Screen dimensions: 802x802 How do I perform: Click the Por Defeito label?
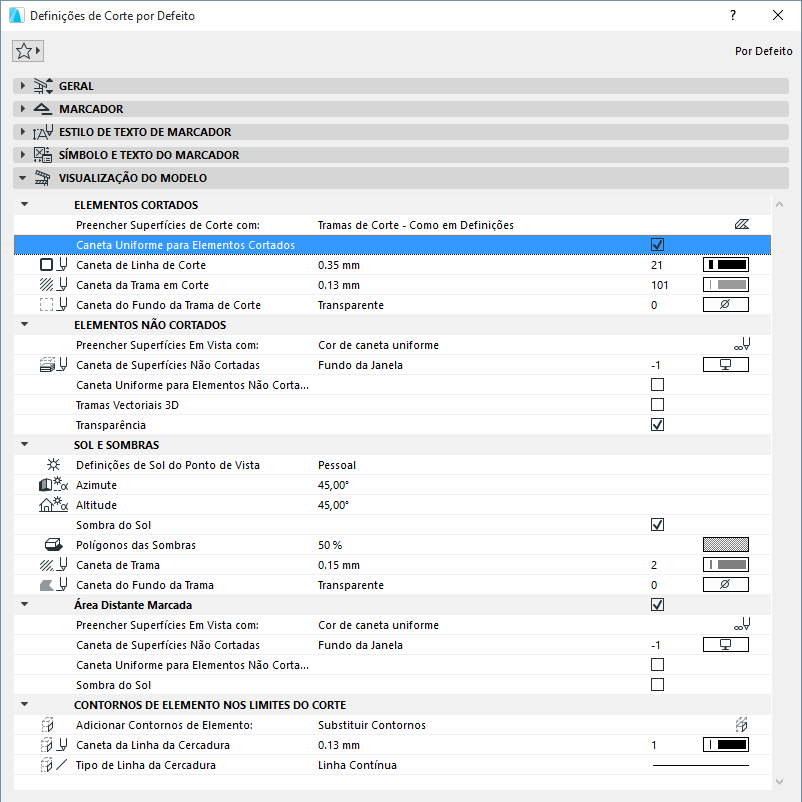(x=763, y=51)
